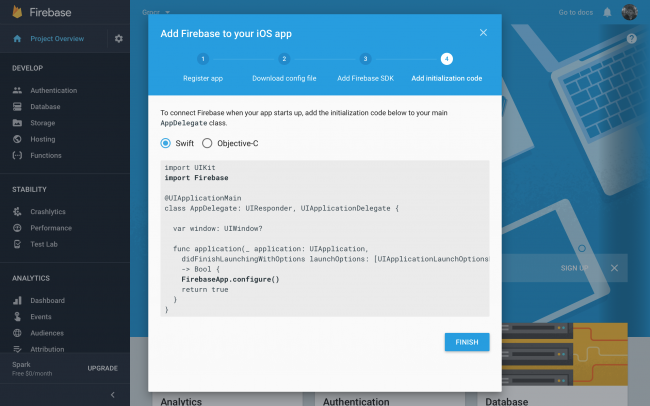This screenshot has height=406, width=650.
Task: Click the Firebase logo icon
Action: coord(17,12)
